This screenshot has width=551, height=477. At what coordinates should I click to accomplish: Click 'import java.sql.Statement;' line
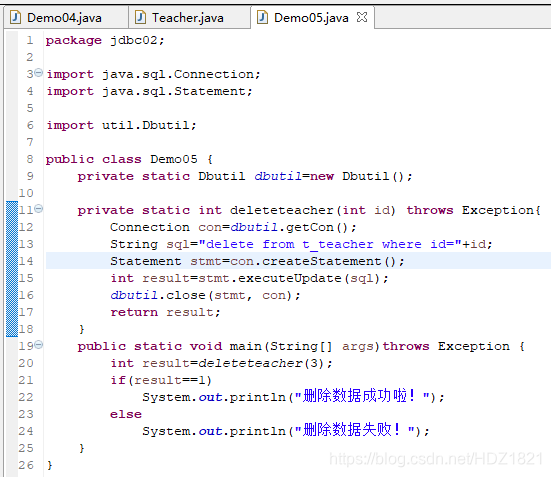pos(149,91)
